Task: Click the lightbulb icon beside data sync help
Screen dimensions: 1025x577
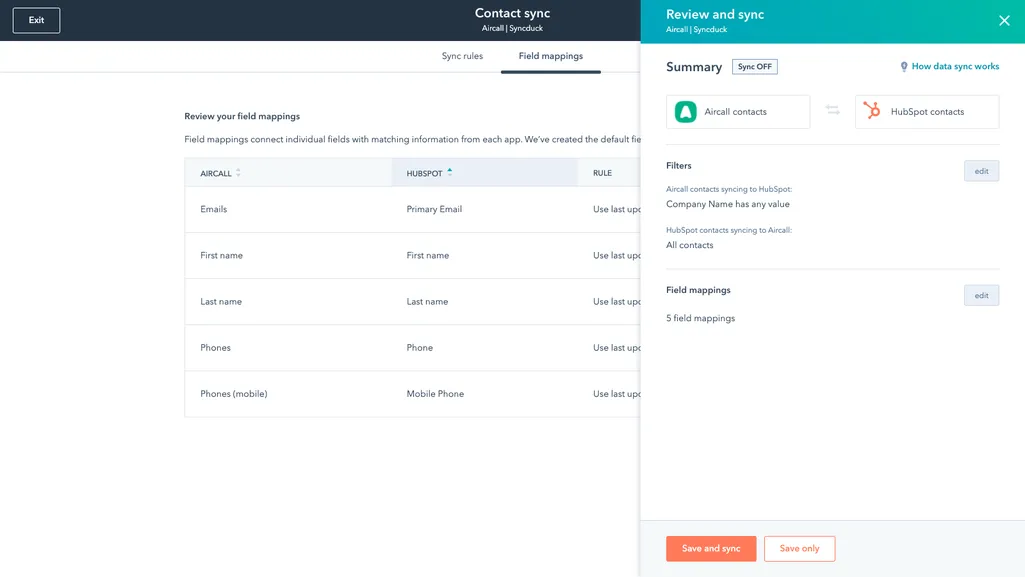Action: click(904, 67)
